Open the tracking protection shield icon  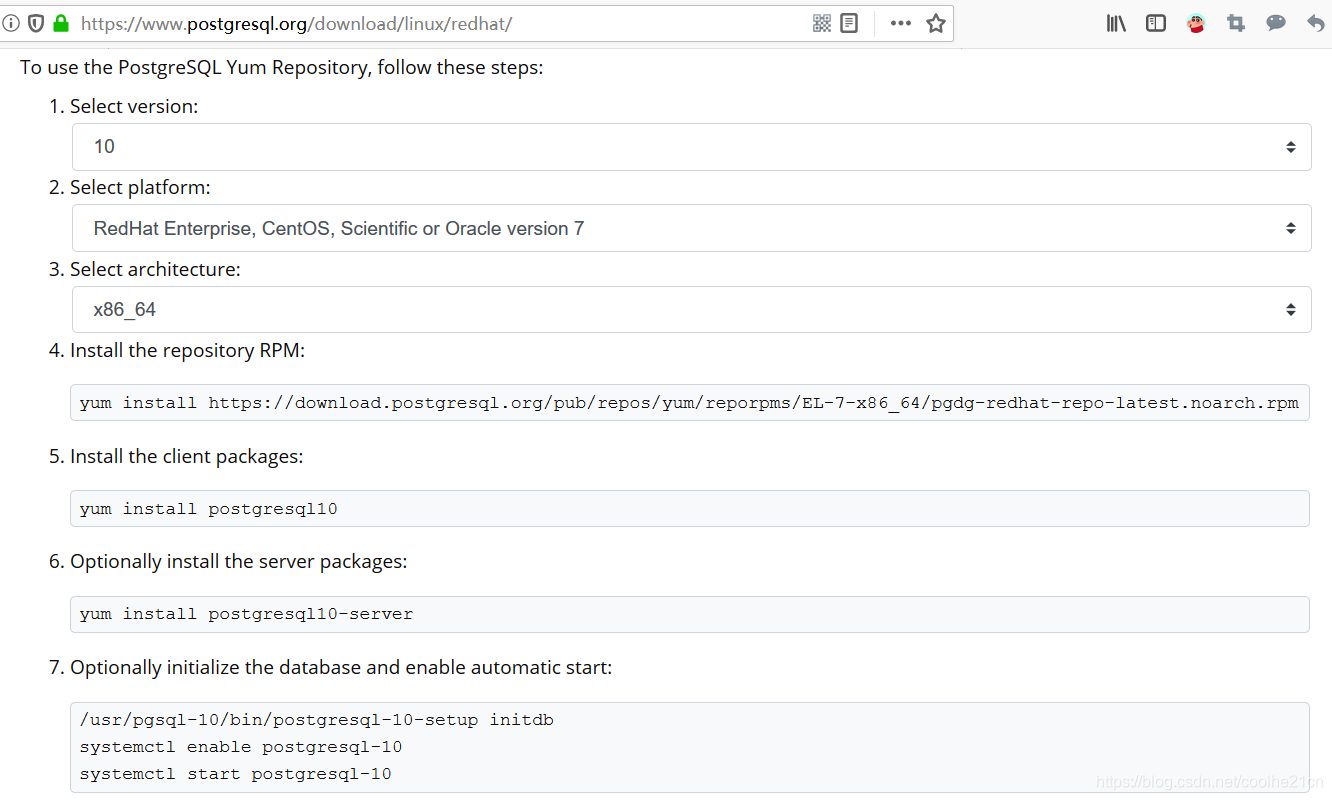(36, 23)
